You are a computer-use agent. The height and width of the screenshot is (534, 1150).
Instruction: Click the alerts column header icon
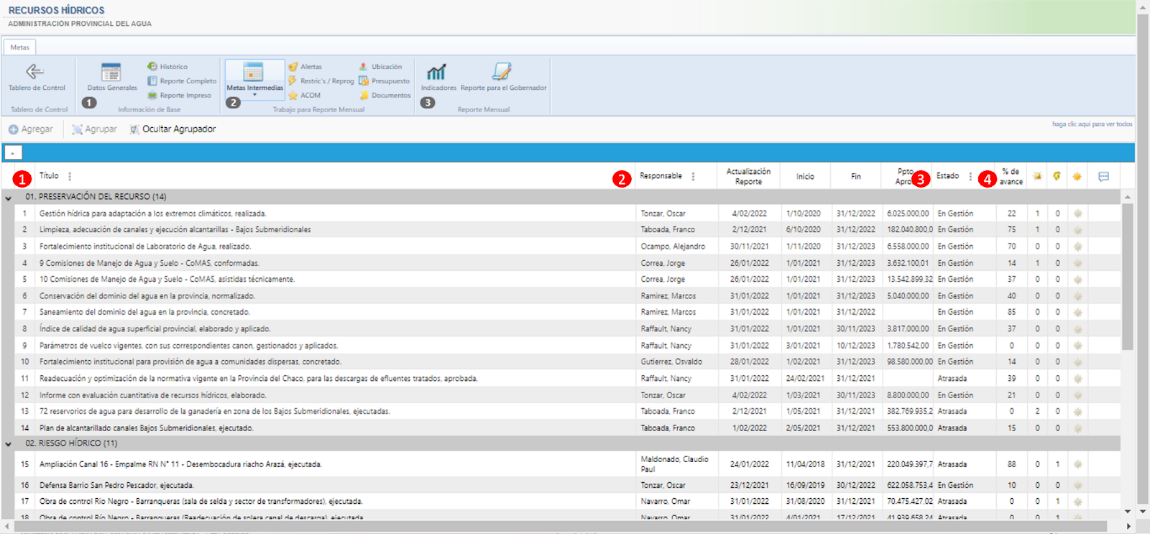[1037, 177]
